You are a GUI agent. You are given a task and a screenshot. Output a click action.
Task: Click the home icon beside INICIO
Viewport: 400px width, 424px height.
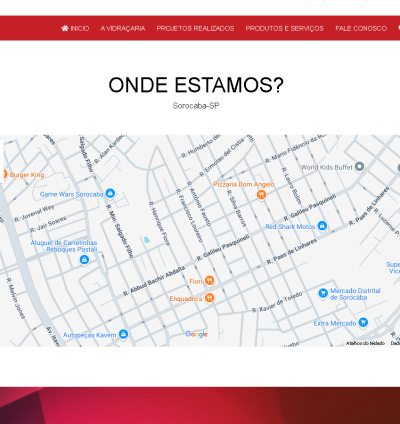pos(65,28)
